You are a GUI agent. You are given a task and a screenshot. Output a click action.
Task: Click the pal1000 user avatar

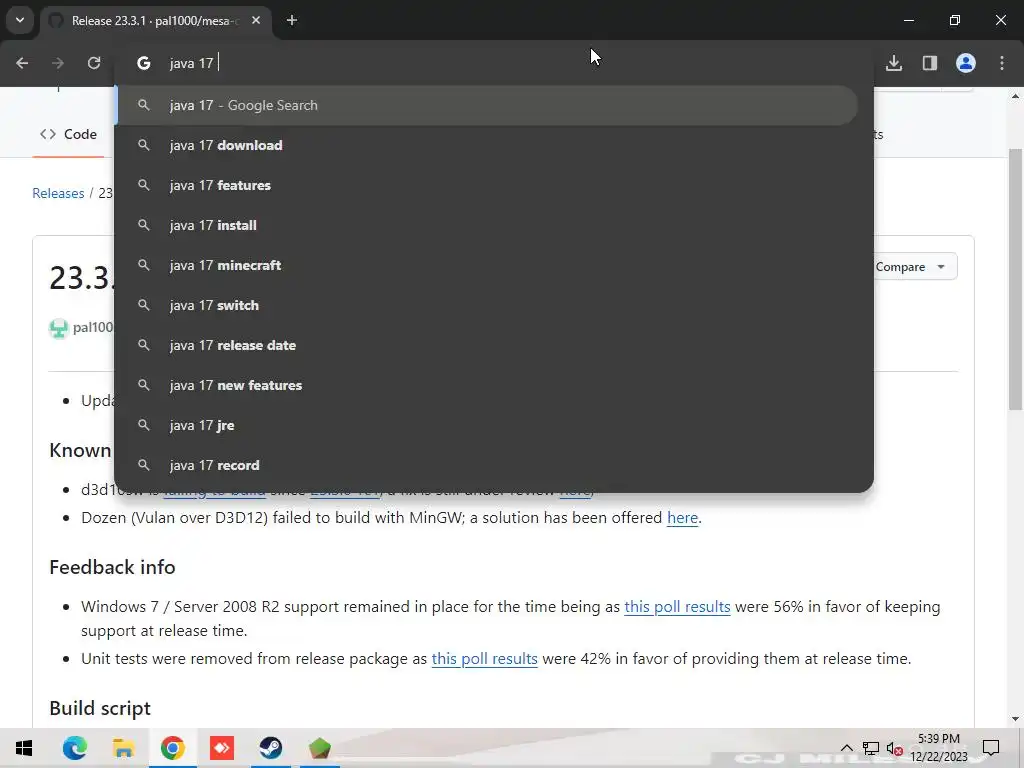click(59, 328)
